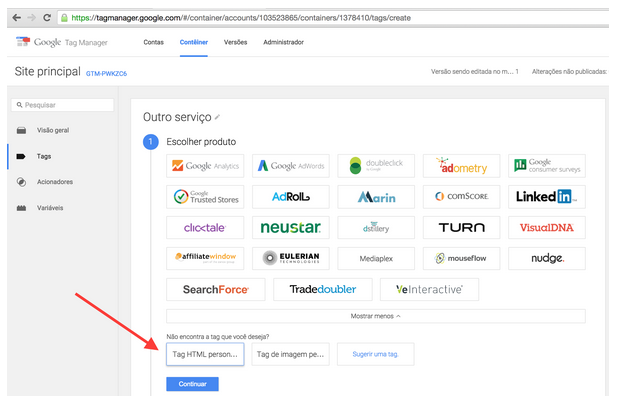Pick the Nudge product tile
The height and width of the screenshot is (408, 623).
click(547, 259)
